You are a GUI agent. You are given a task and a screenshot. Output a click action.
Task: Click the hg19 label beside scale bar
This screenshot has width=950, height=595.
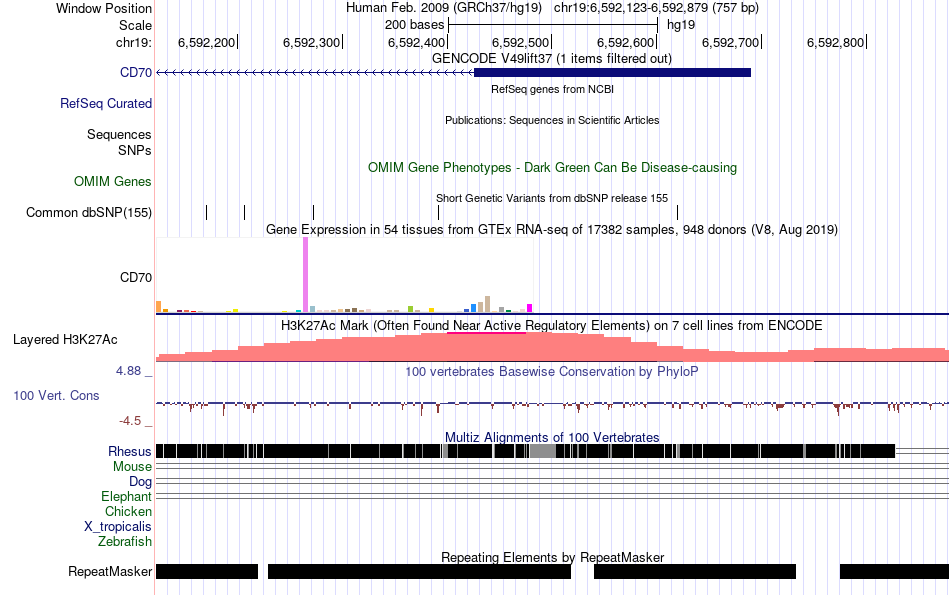681,25
